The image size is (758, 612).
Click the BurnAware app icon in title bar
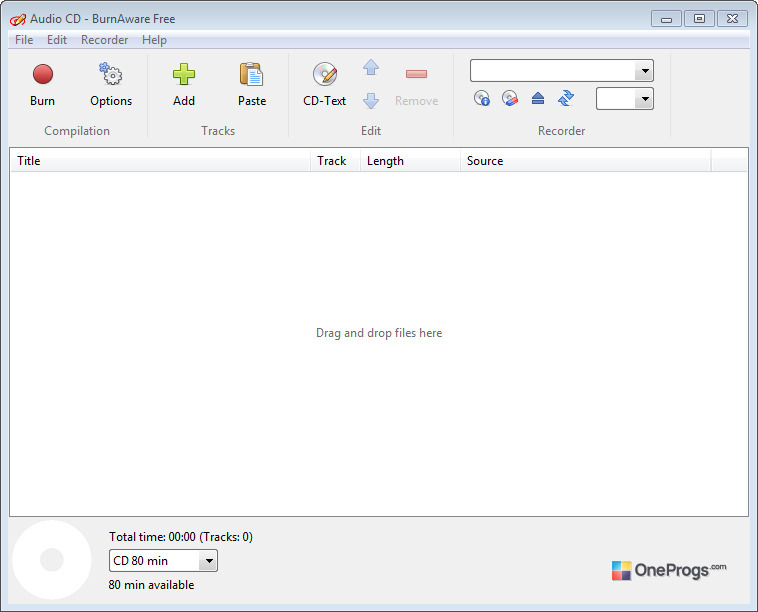[x=18, y=20]
